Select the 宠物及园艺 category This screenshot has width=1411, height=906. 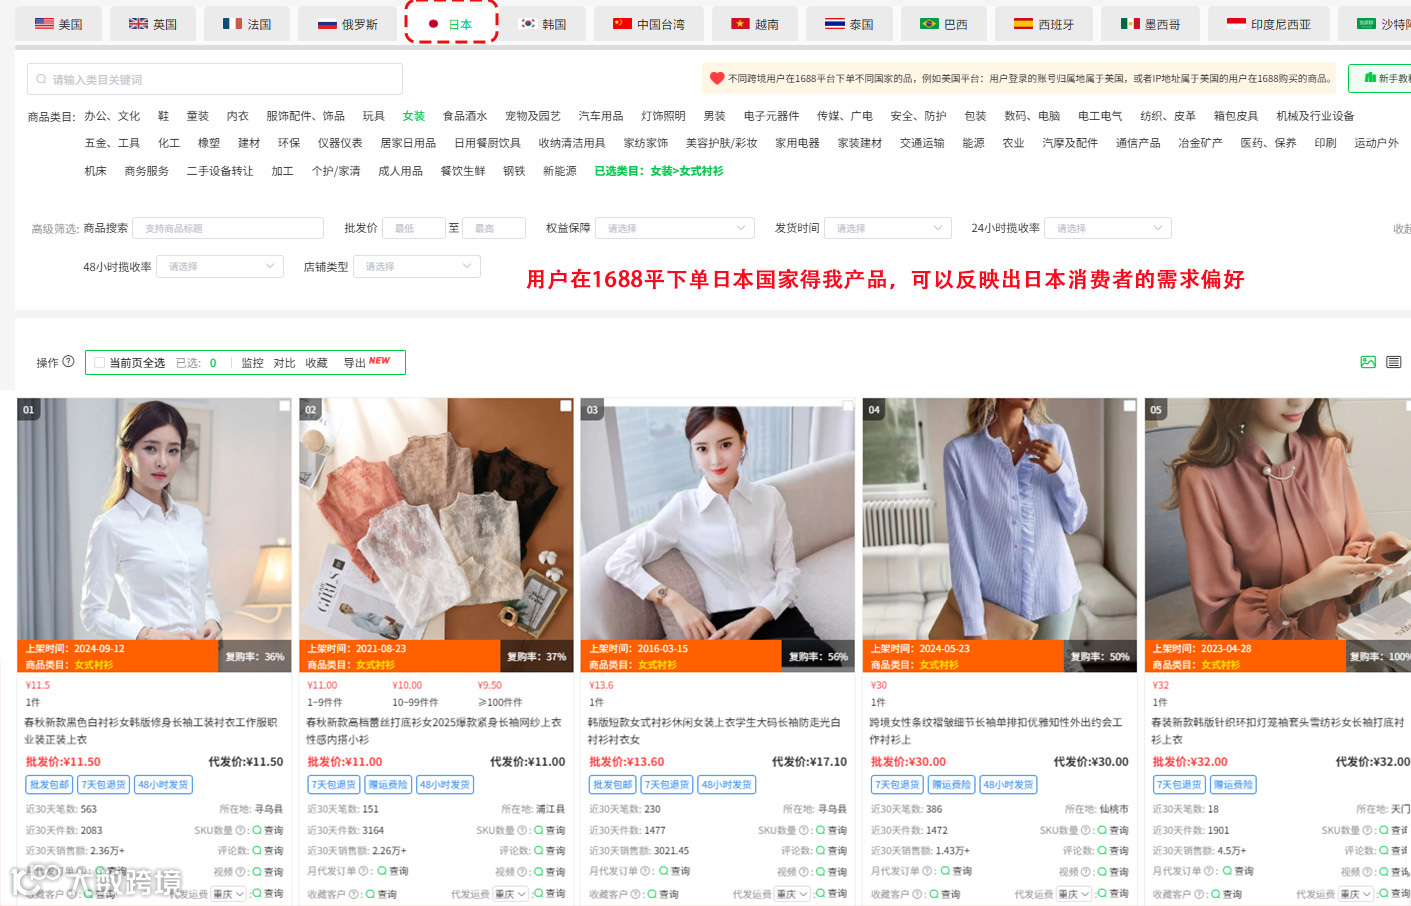(x=533, y=116)
